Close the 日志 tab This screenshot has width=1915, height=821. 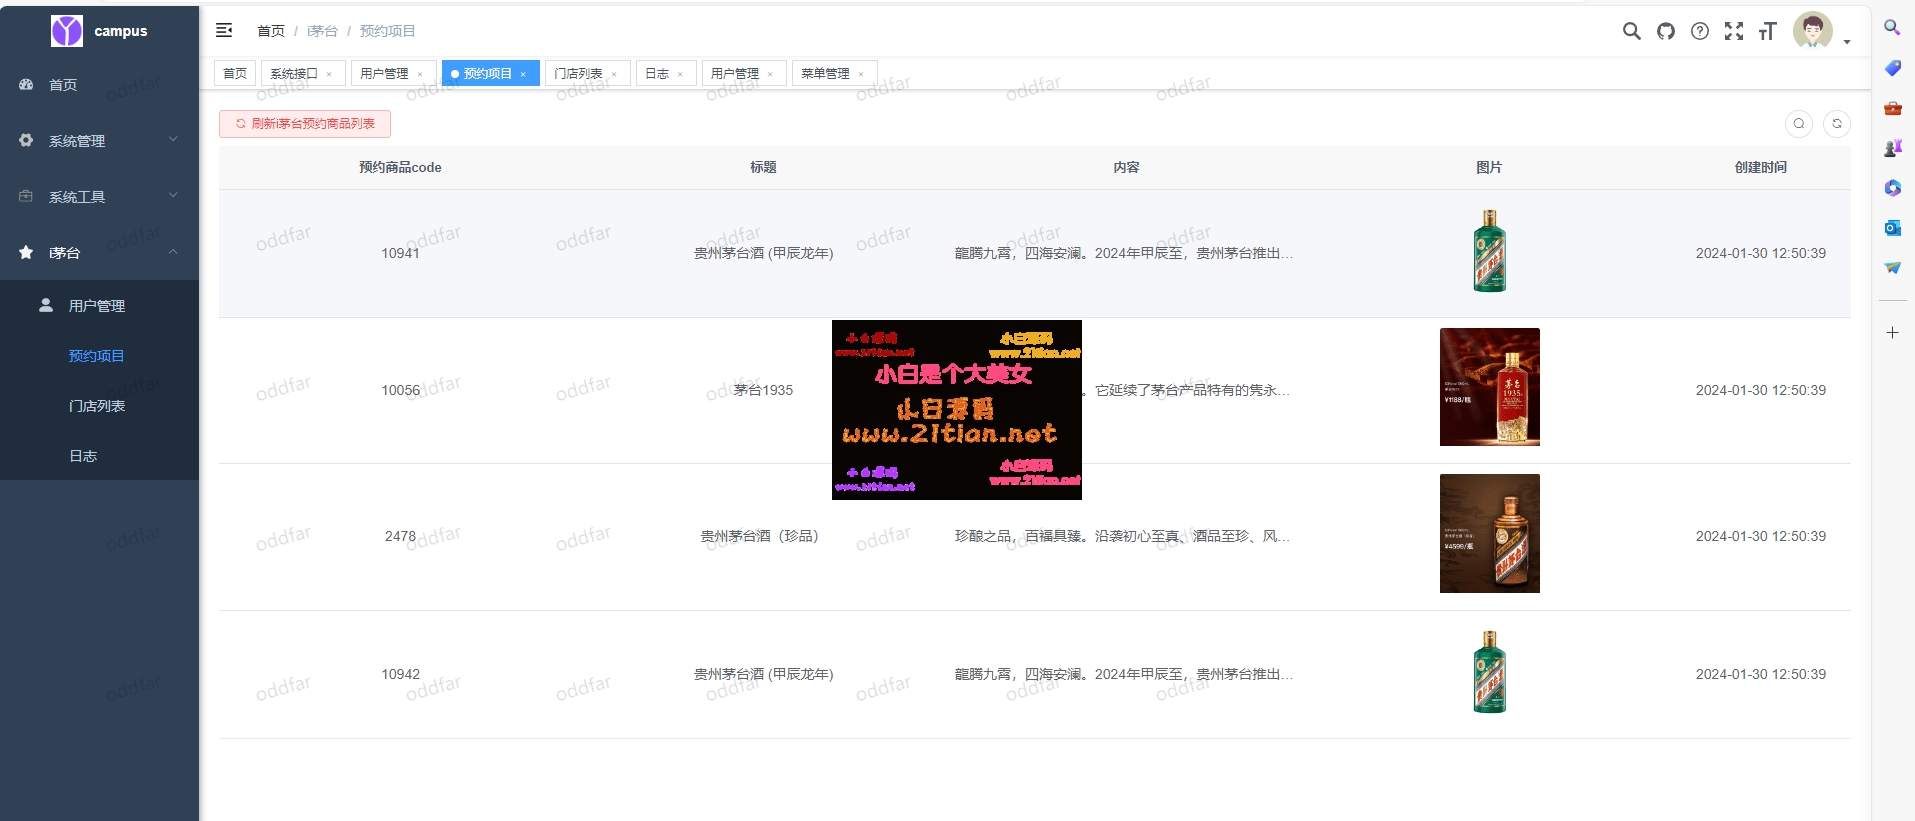pos(680,74)
